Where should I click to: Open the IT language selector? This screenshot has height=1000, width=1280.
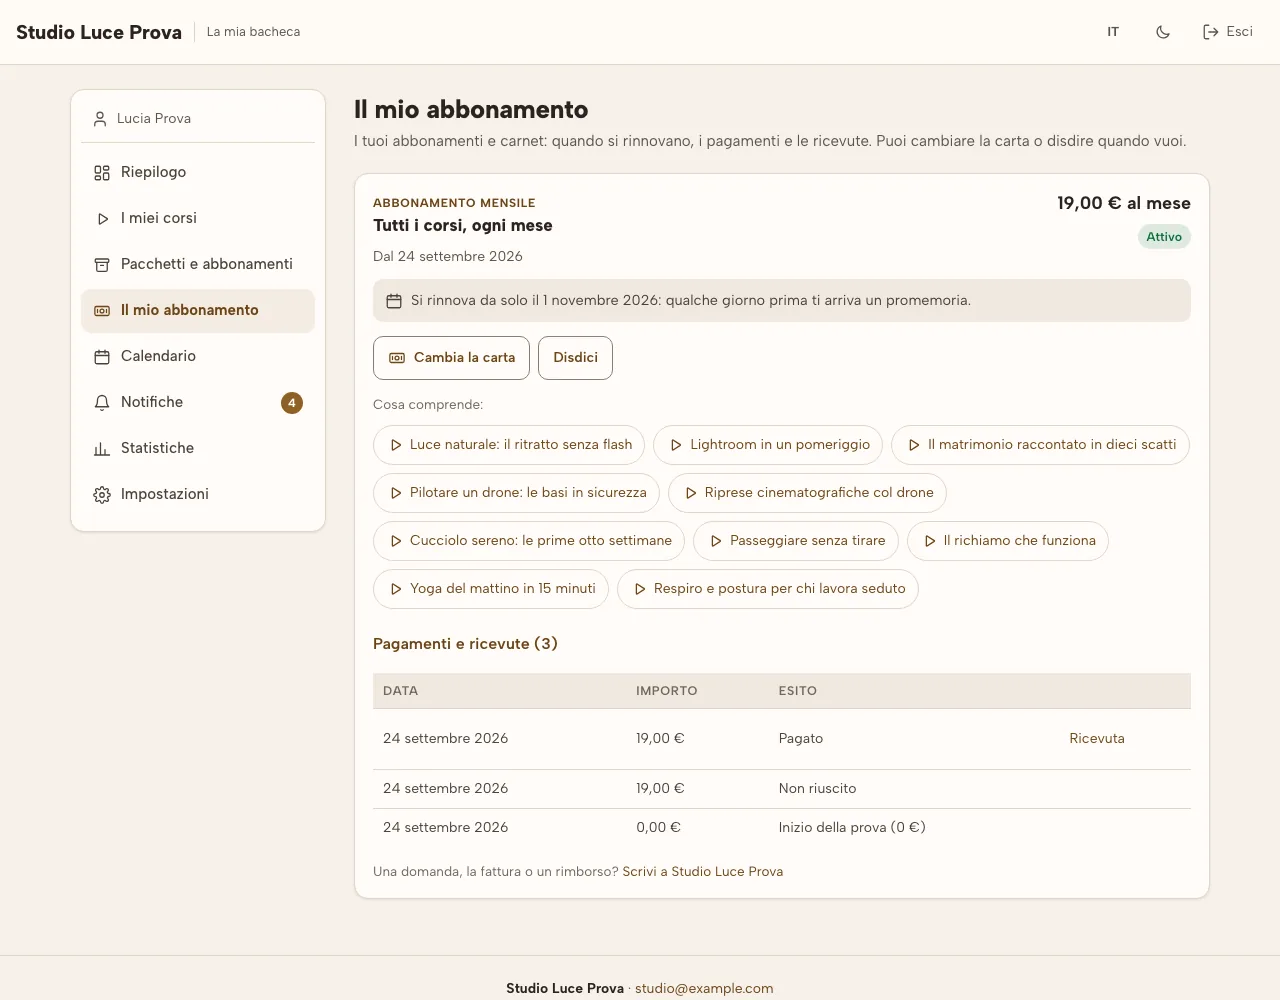point(1113,32)
